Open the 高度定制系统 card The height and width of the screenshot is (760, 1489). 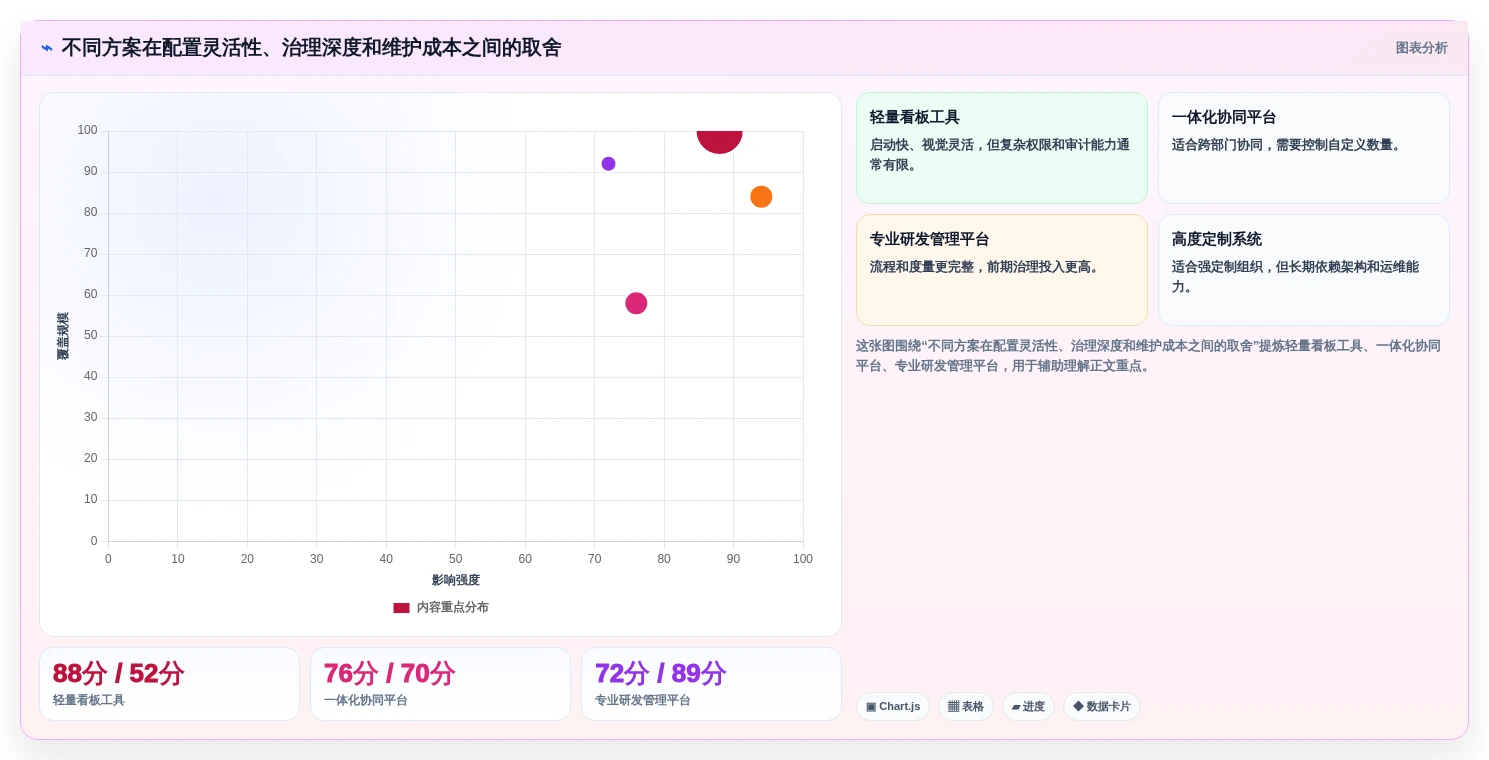pyautogui.click(x=1304, y=270)
